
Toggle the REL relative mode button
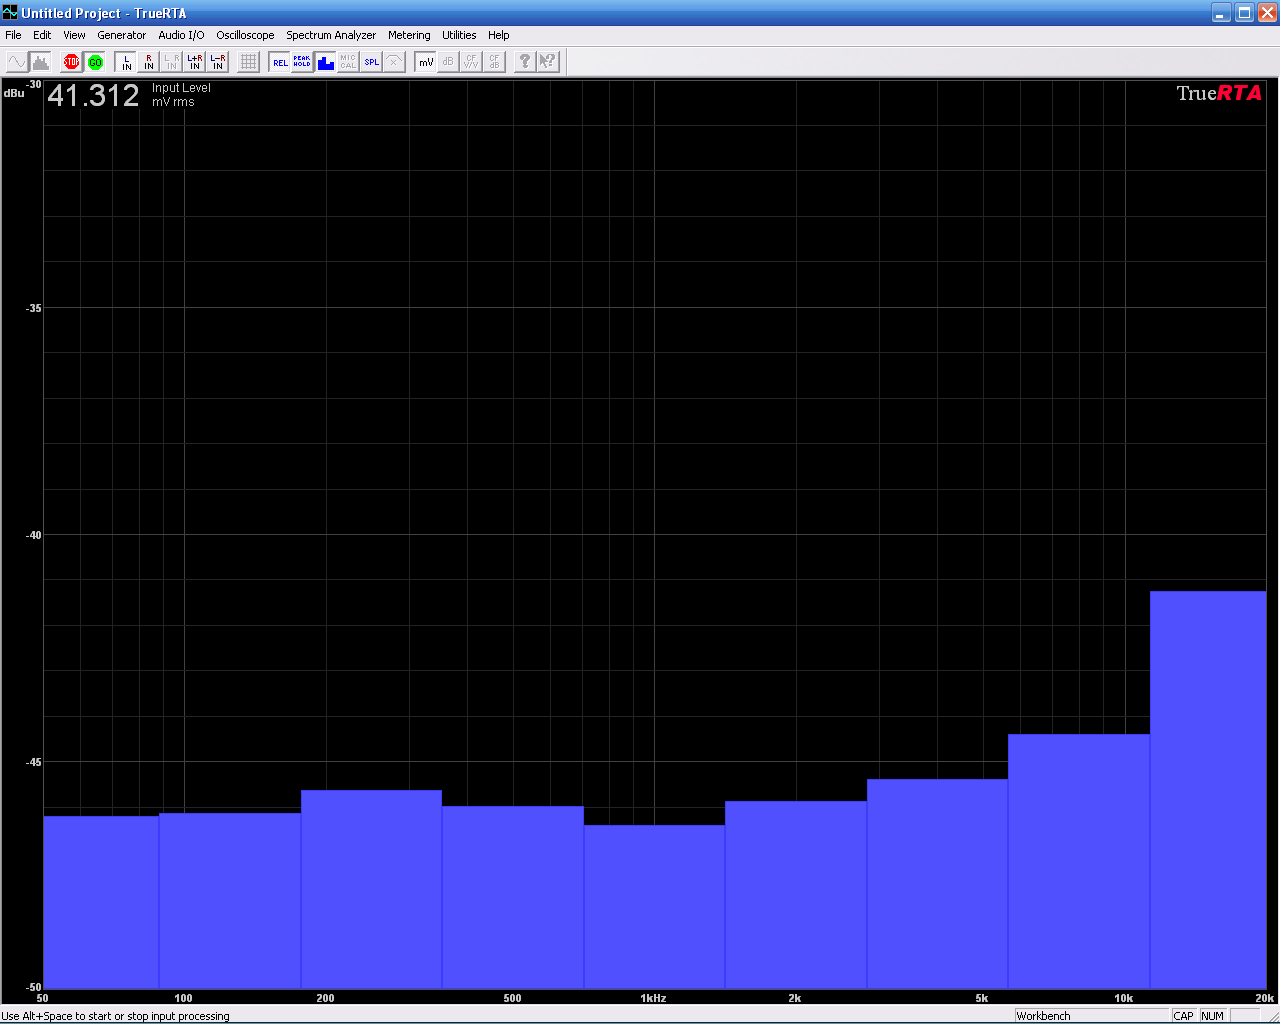tap(280, 62)
